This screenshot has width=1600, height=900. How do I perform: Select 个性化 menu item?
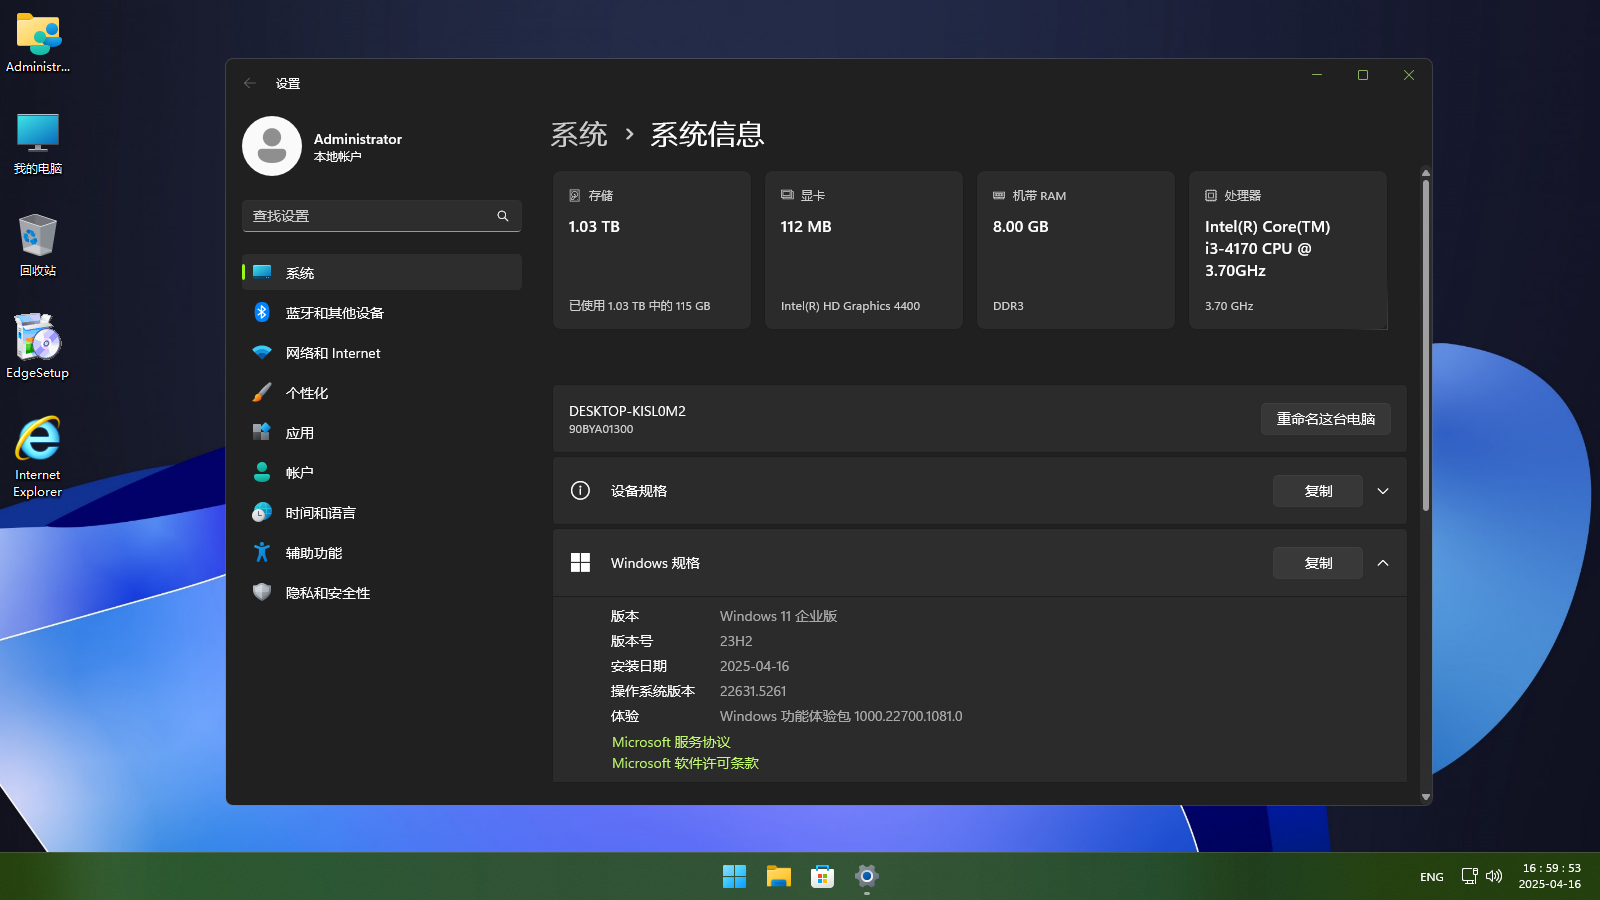[382, 392]
